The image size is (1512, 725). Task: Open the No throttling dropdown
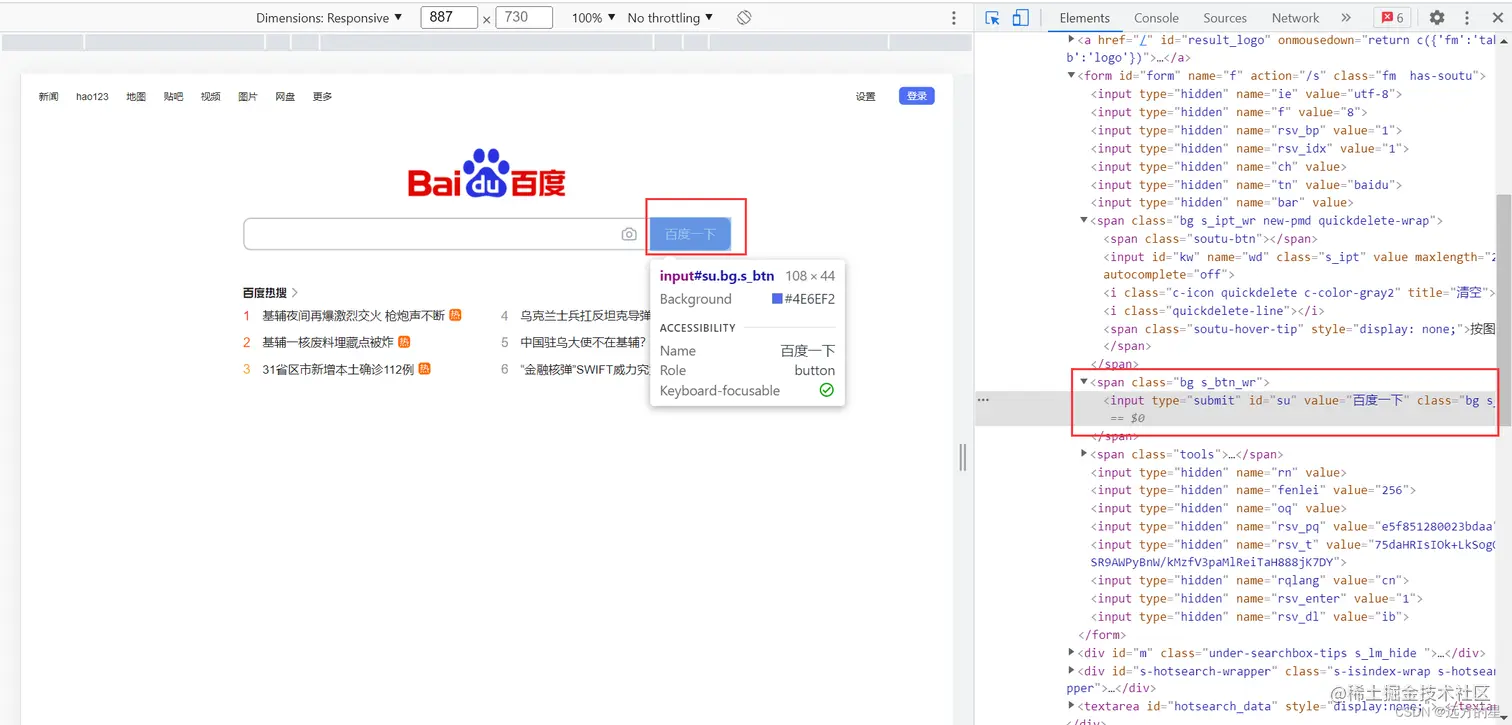click(667, 17)
